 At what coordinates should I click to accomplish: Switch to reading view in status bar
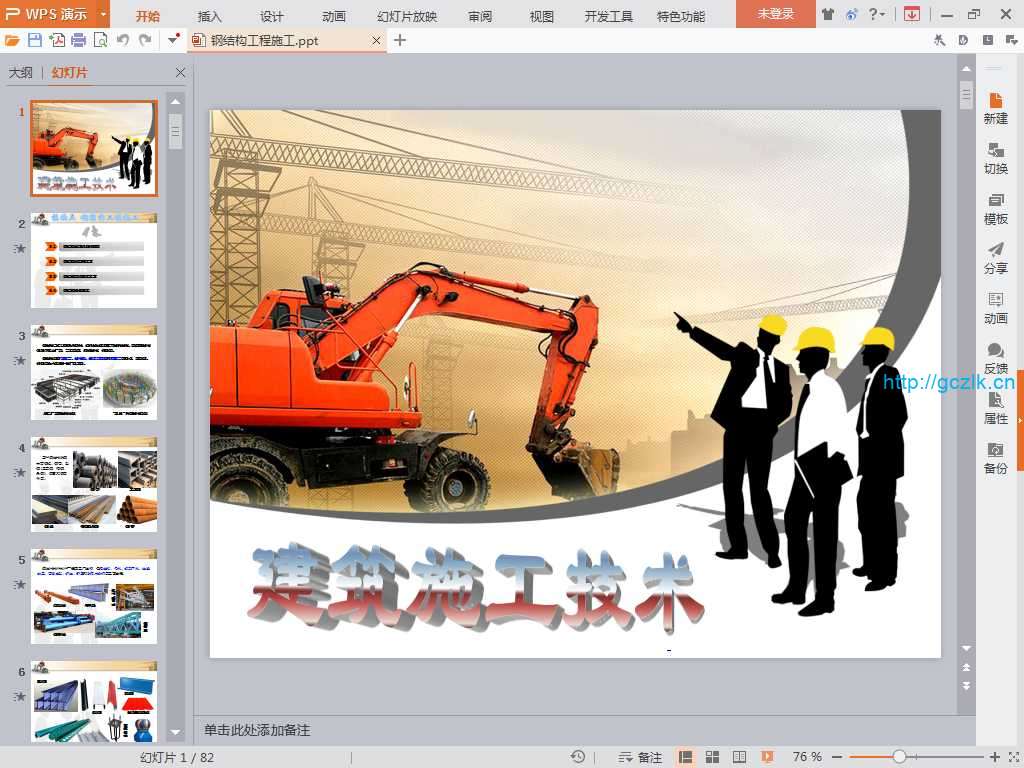point(740,757)
